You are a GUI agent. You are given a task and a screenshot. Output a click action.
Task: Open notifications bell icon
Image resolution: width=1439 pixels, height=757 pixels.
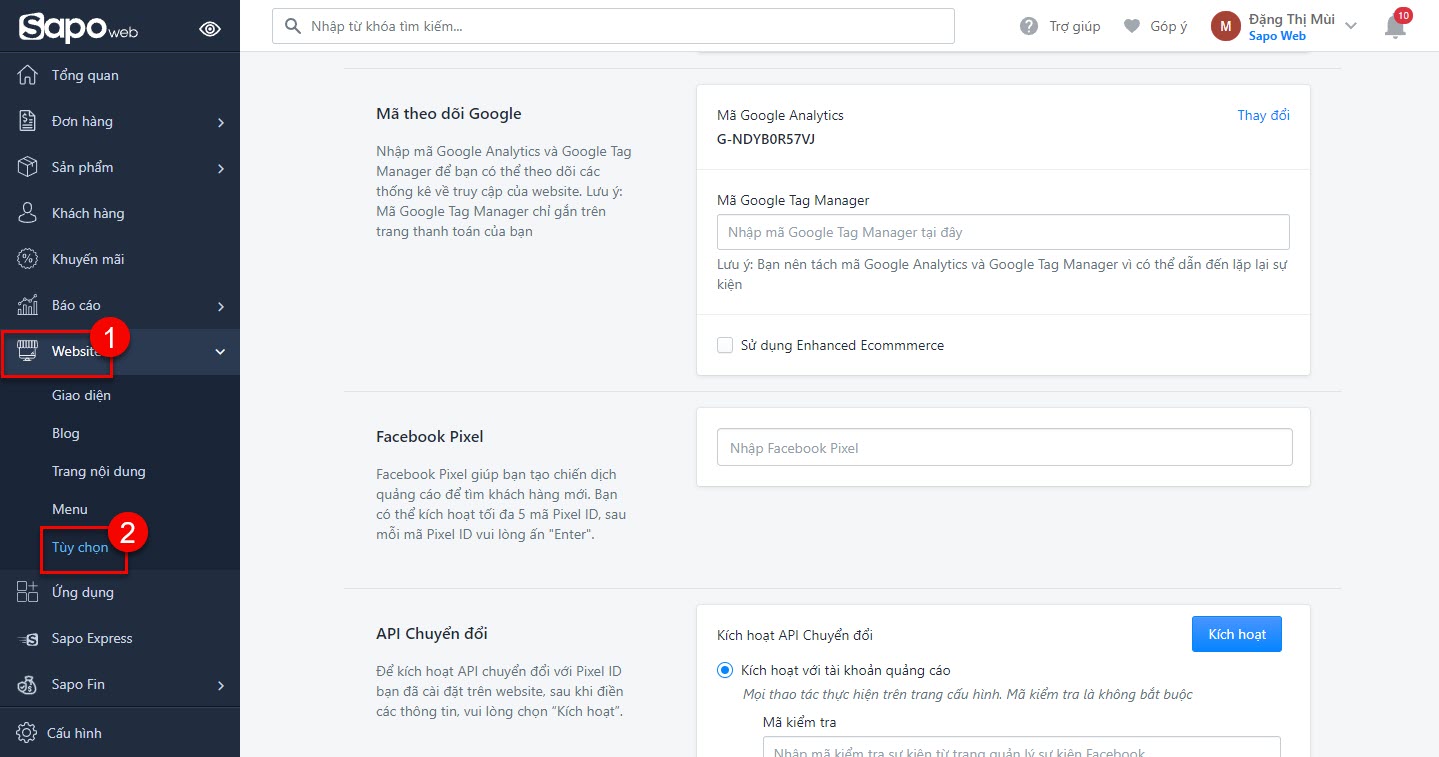point(1395,27)
